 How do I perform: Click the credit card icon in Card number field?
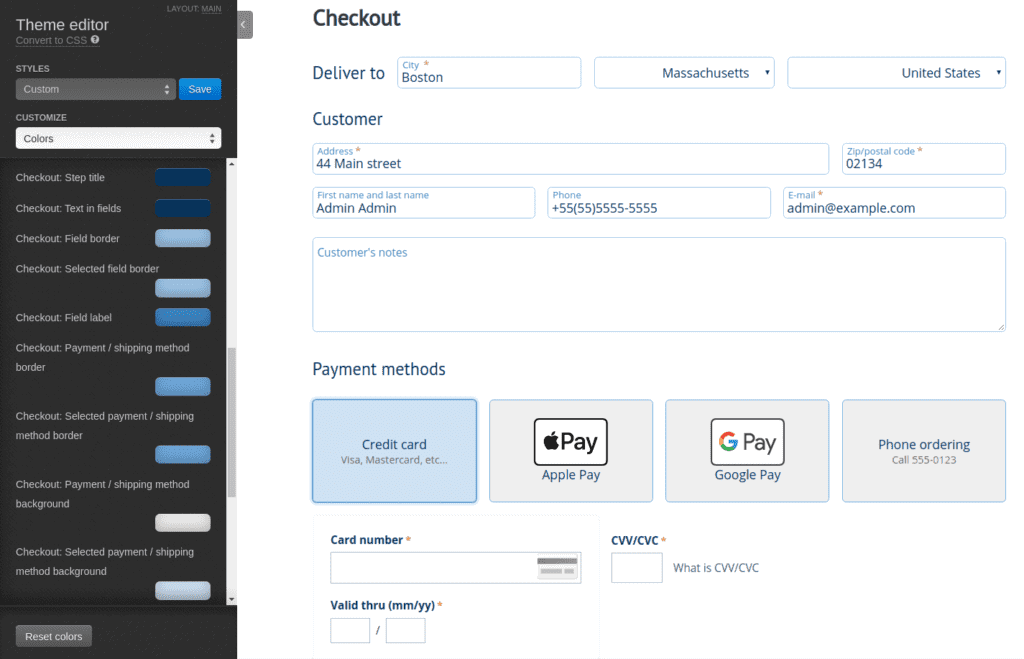557,567
